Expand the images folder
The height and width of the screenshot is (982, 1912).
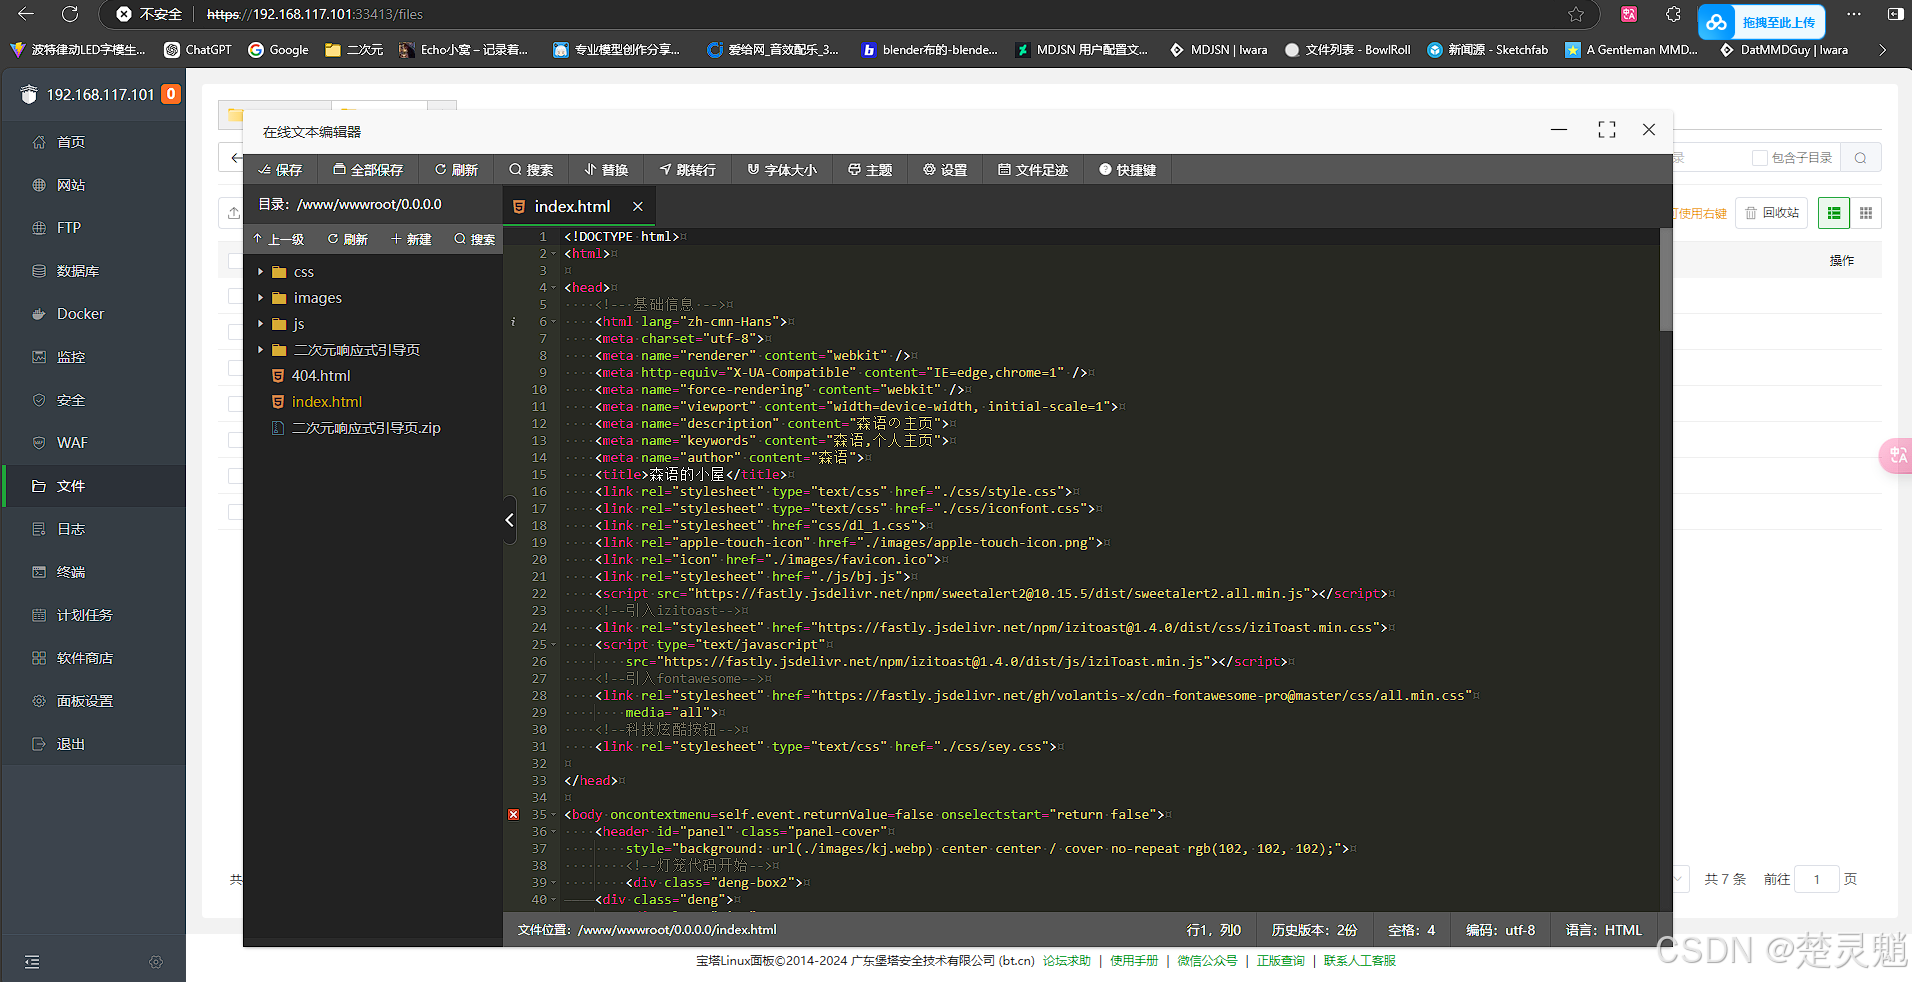pos(261,298)
